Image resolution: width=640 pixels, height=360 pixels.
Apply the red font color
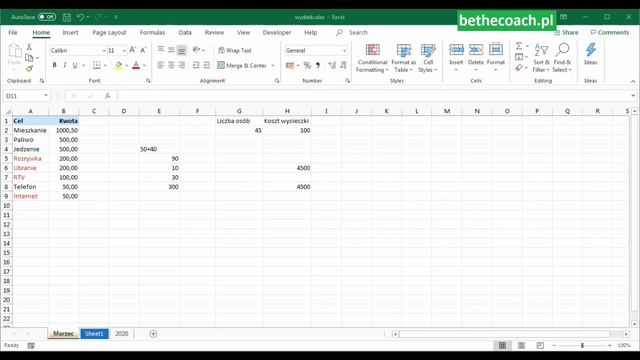point(136,65)
